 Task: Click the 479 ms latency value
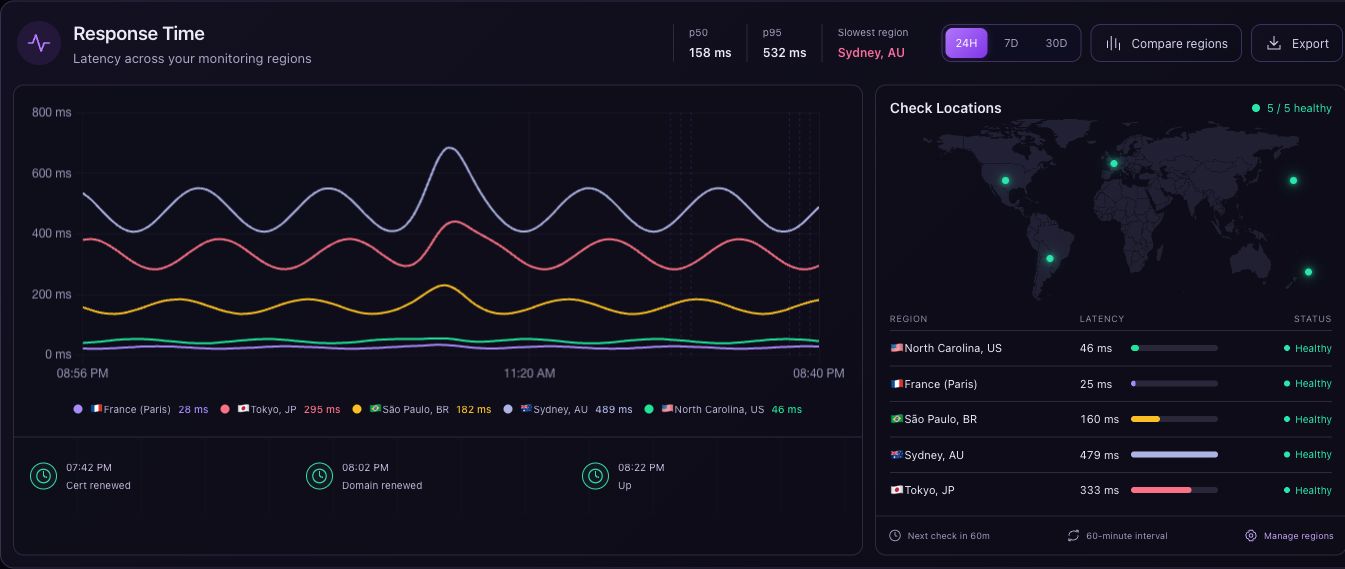pos(1099,455)
